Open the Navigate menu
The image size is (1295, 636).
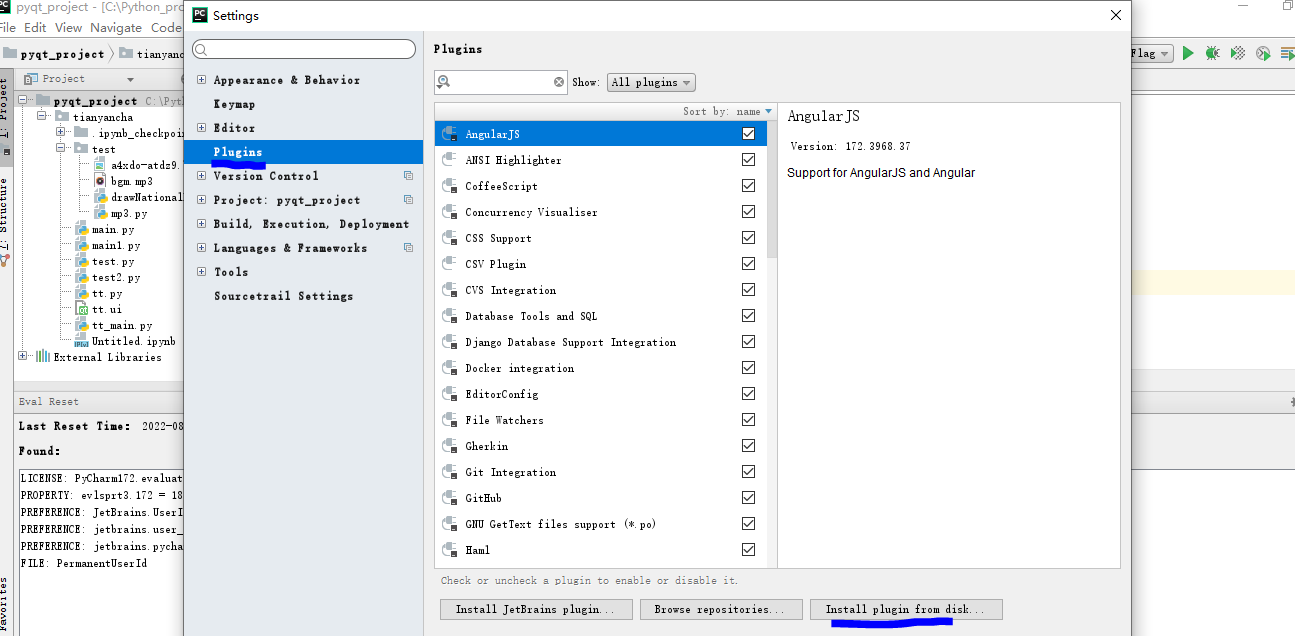(x=116, y=28)
